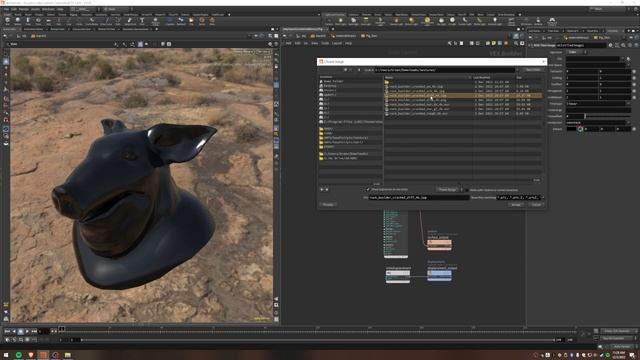Select the Spiral shelf tool

202,20
